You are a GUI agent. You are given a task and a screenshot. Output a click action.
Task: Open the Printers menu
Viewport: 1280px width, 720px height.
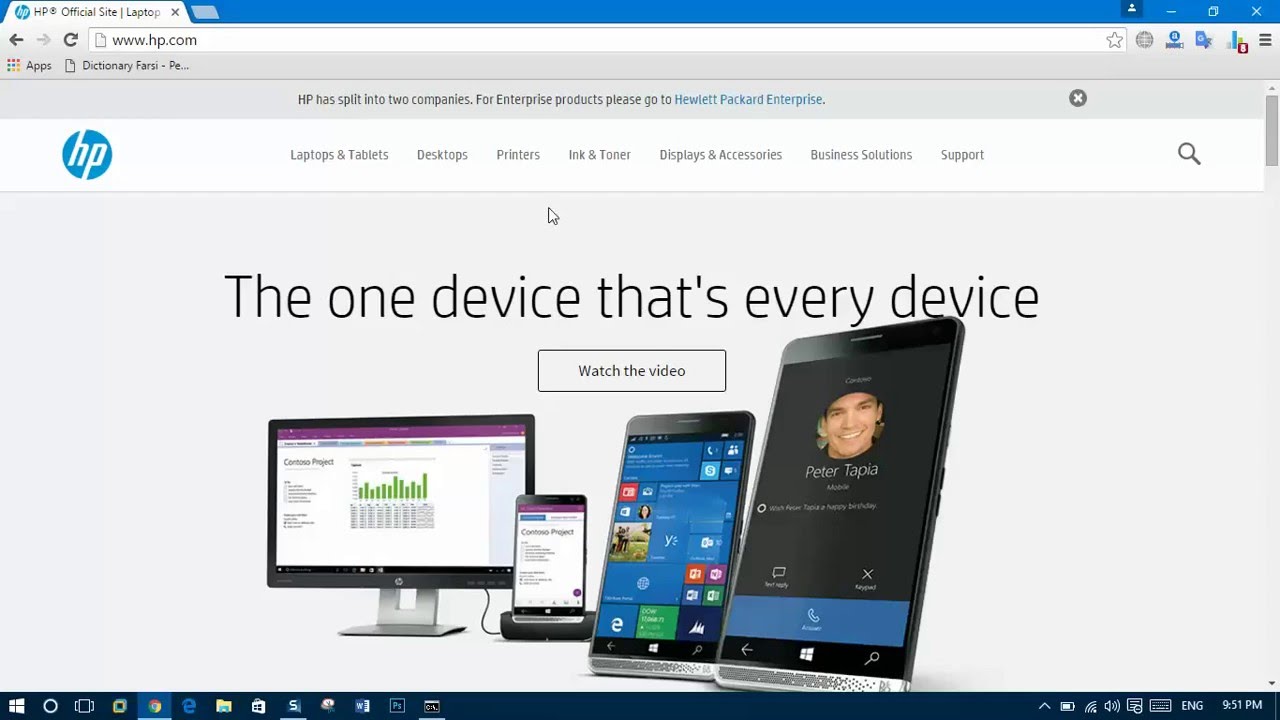(x=518, y=155)
